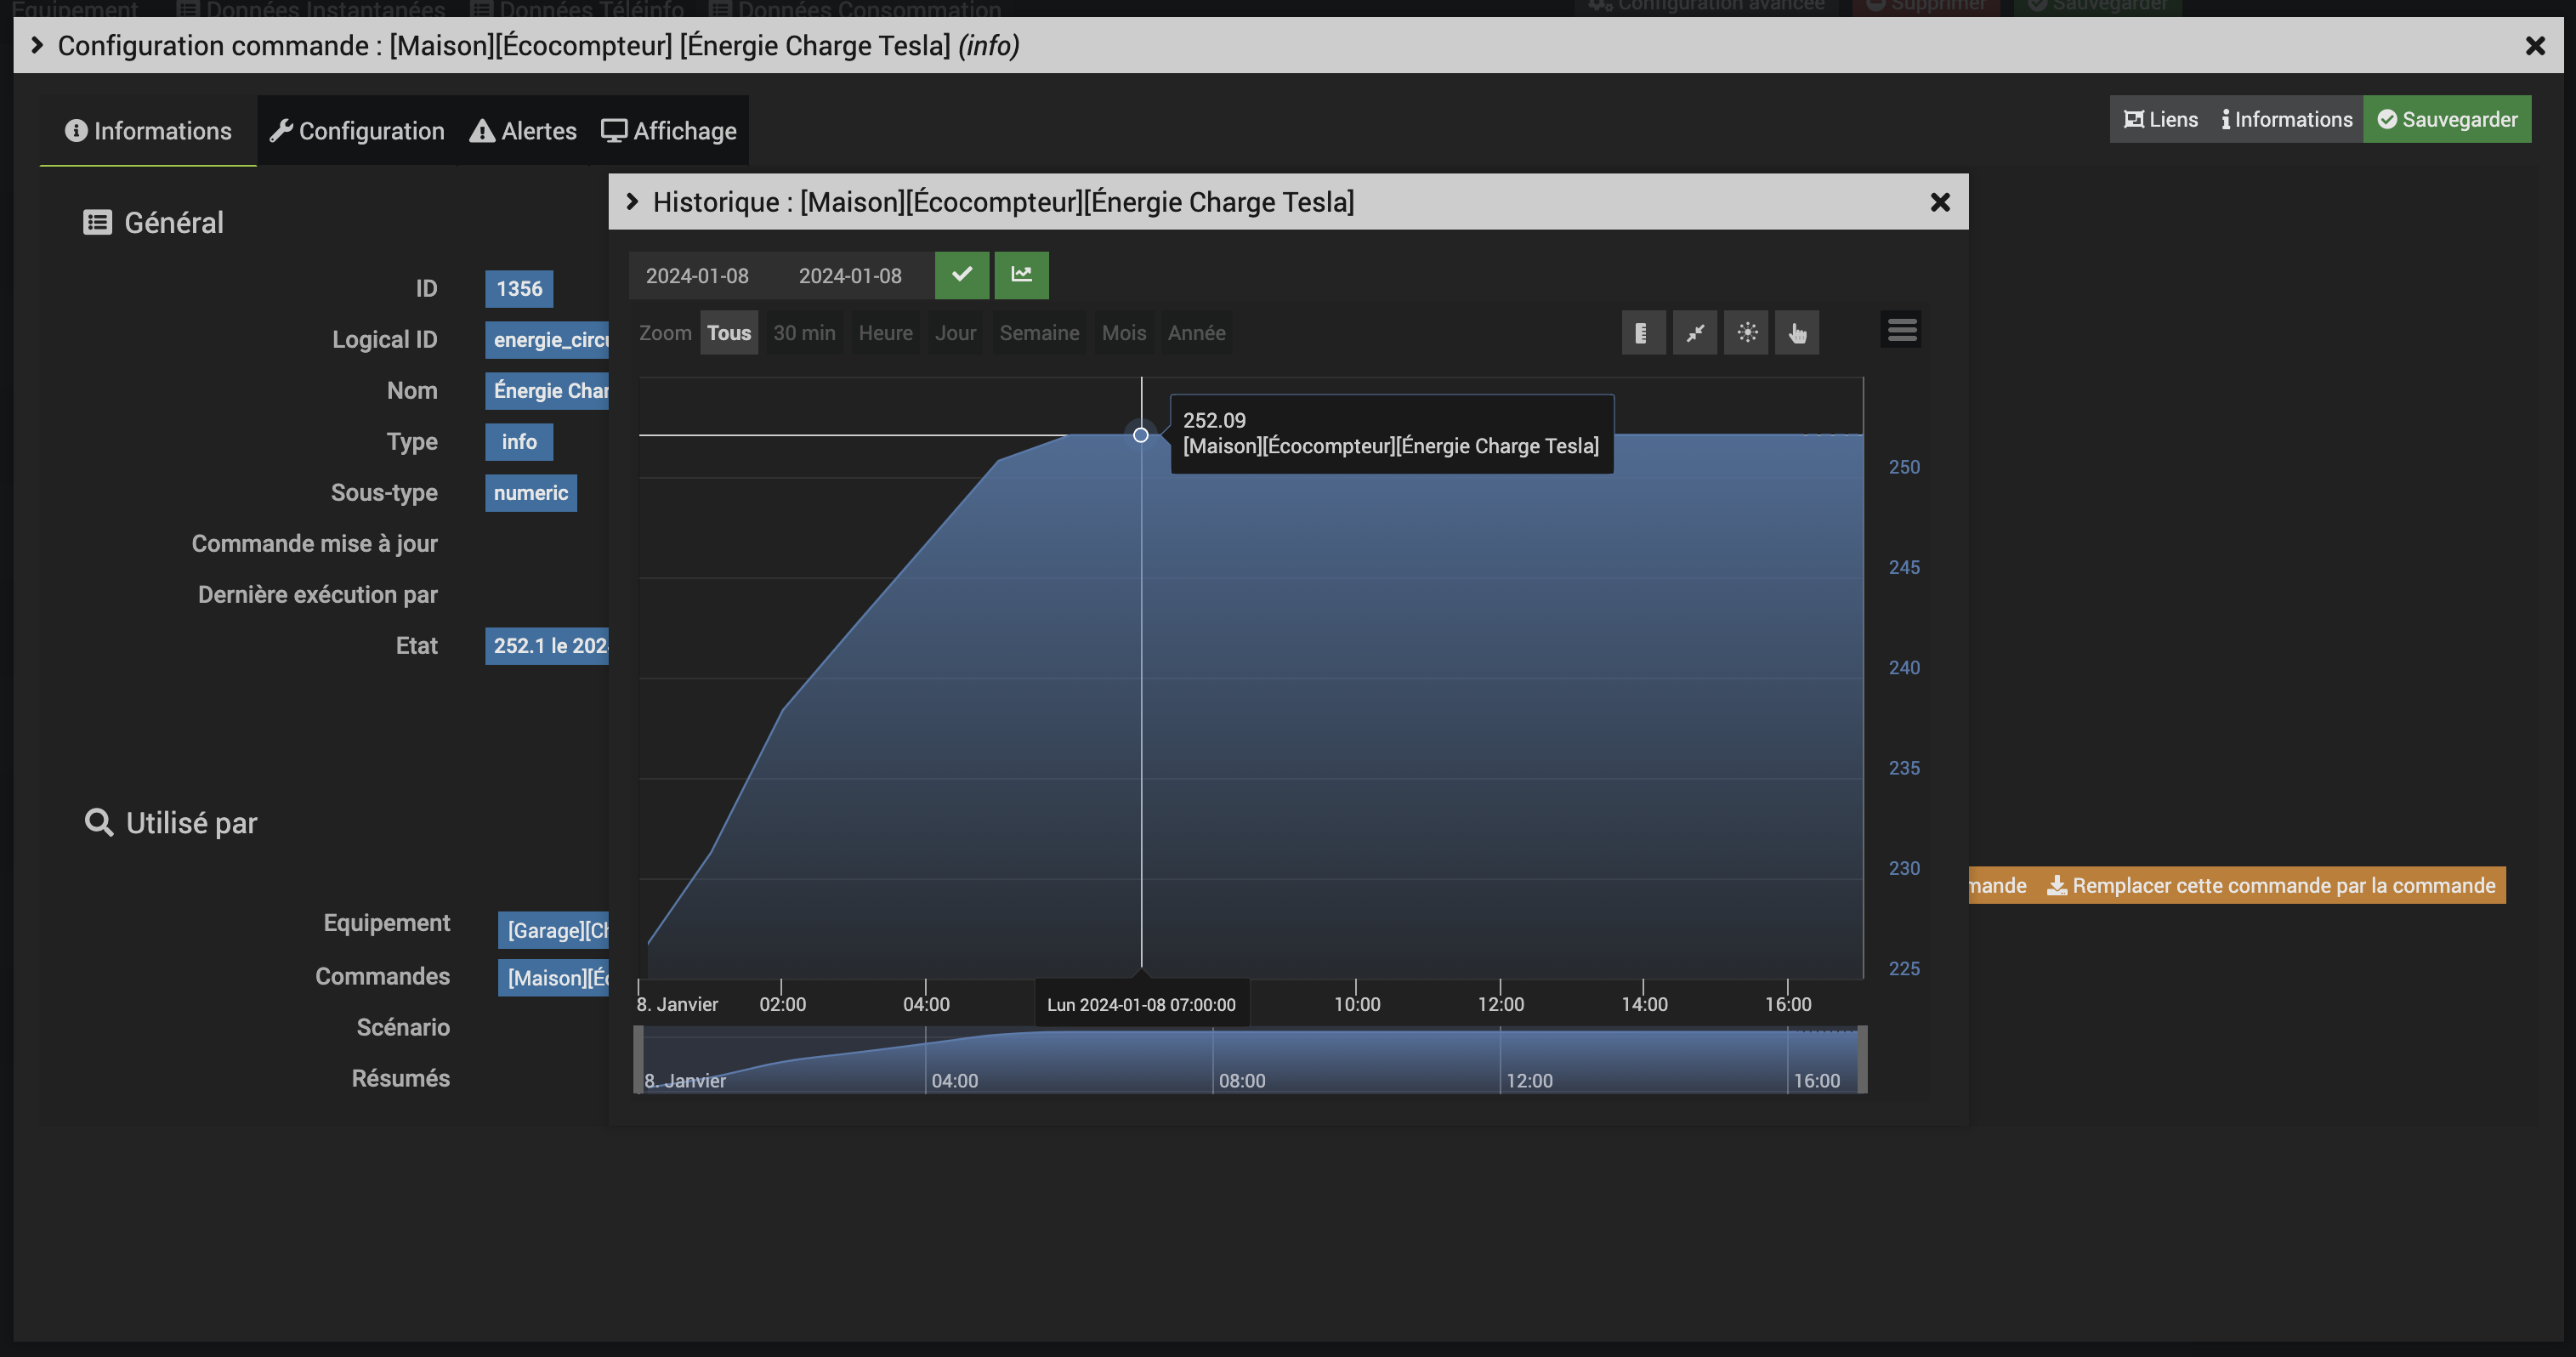Viewport: 2576px width, 1357px height.
Task: Click the radial points tracking icon
Action: (x=1746, y=333)
